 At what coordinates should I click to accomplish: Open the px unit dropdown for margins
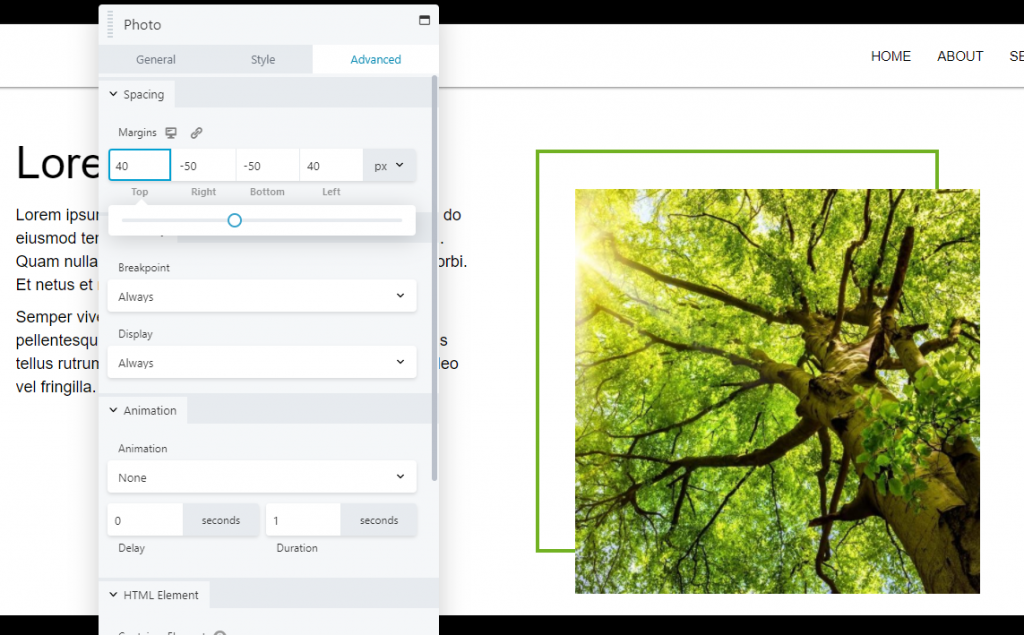(389, 166)
